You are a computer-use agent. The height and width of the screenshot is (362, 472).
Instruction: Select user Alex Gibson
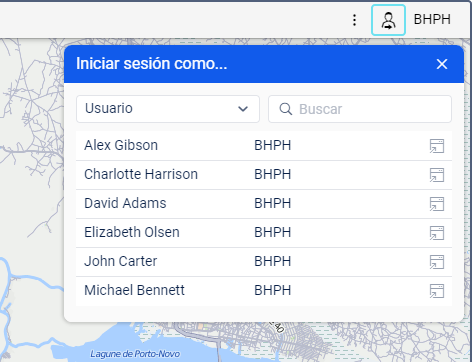click(264, 146)
